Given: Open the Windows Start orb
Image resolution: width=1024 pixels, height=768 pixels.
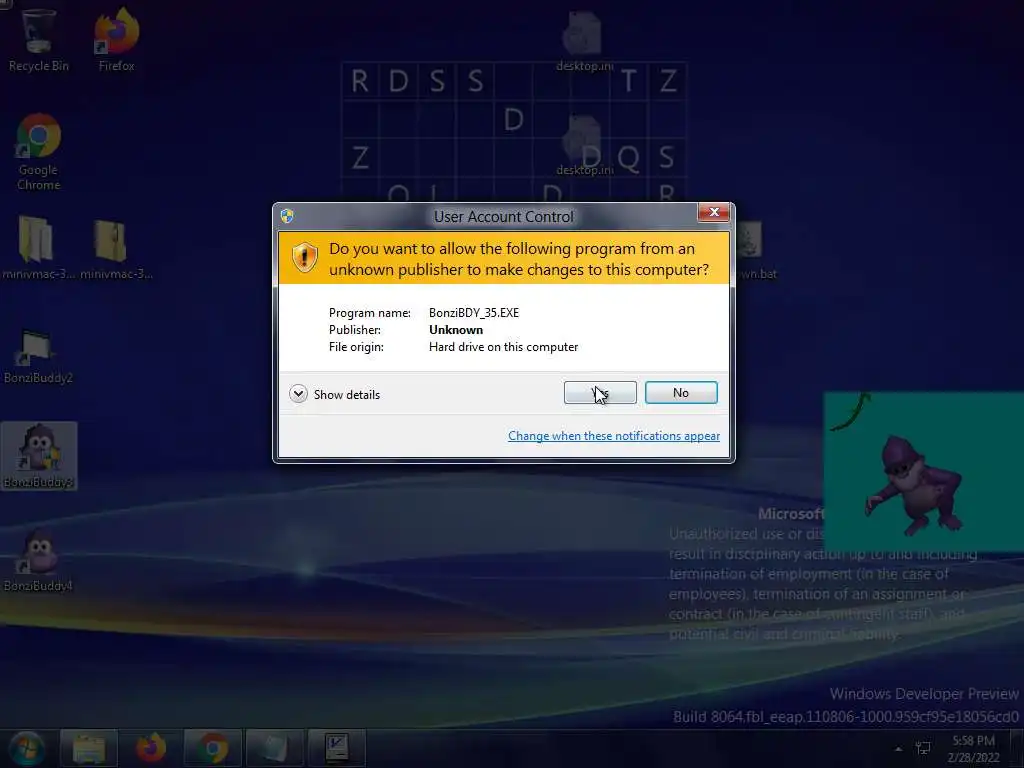Looking at the screenshot, I should pos(27,748).
